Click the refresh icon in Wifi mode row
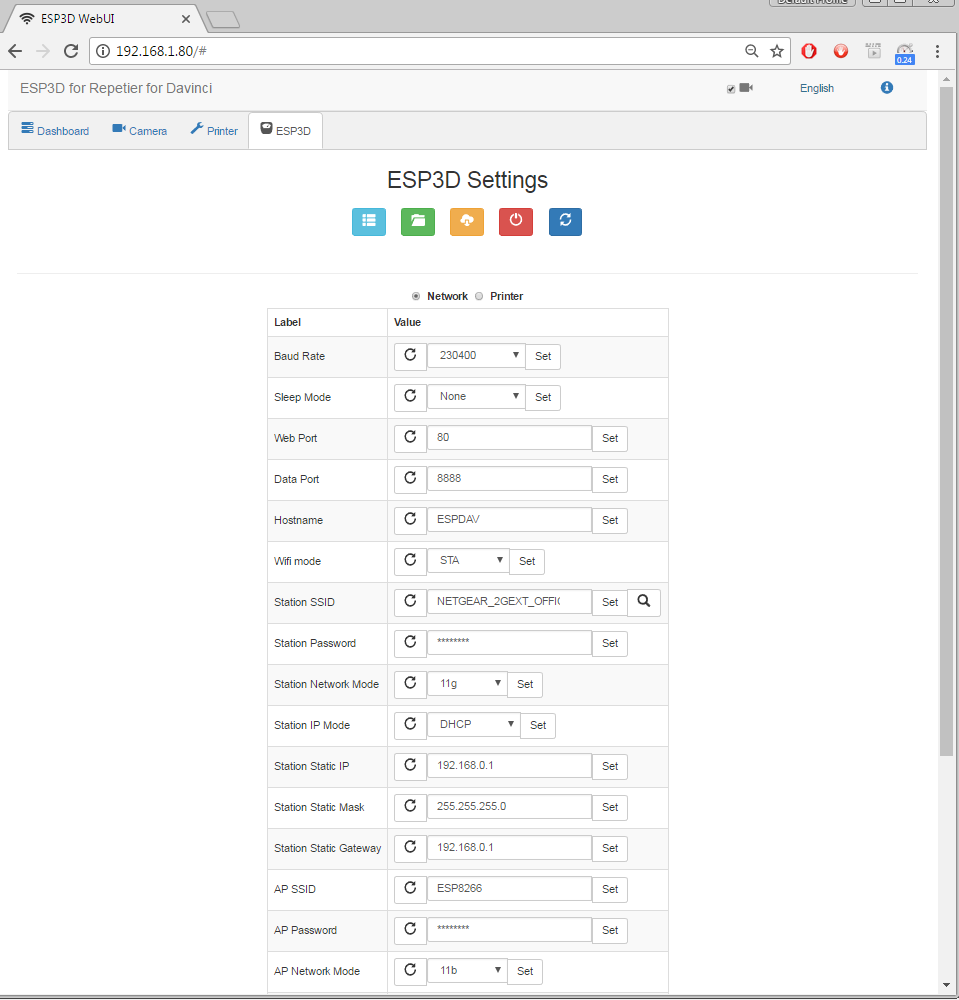959x1000 pixels. point(410,561)
